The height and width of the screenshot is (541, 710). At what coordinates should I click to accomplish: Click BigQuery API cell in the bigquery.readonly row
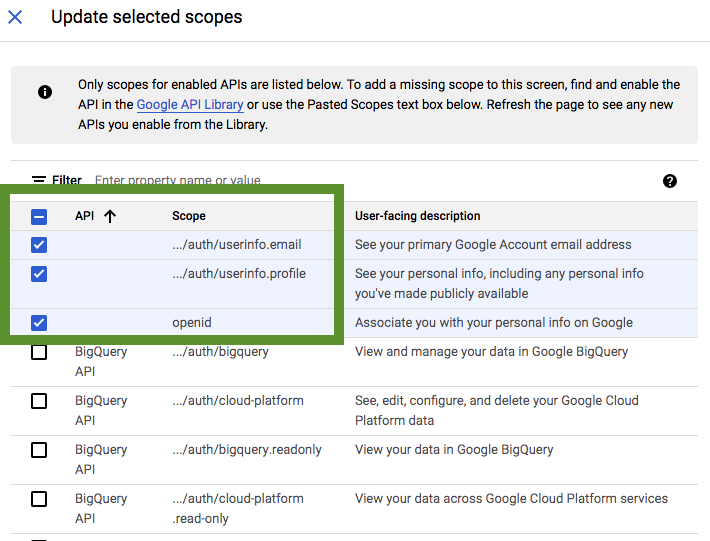[x=101, y=460]
